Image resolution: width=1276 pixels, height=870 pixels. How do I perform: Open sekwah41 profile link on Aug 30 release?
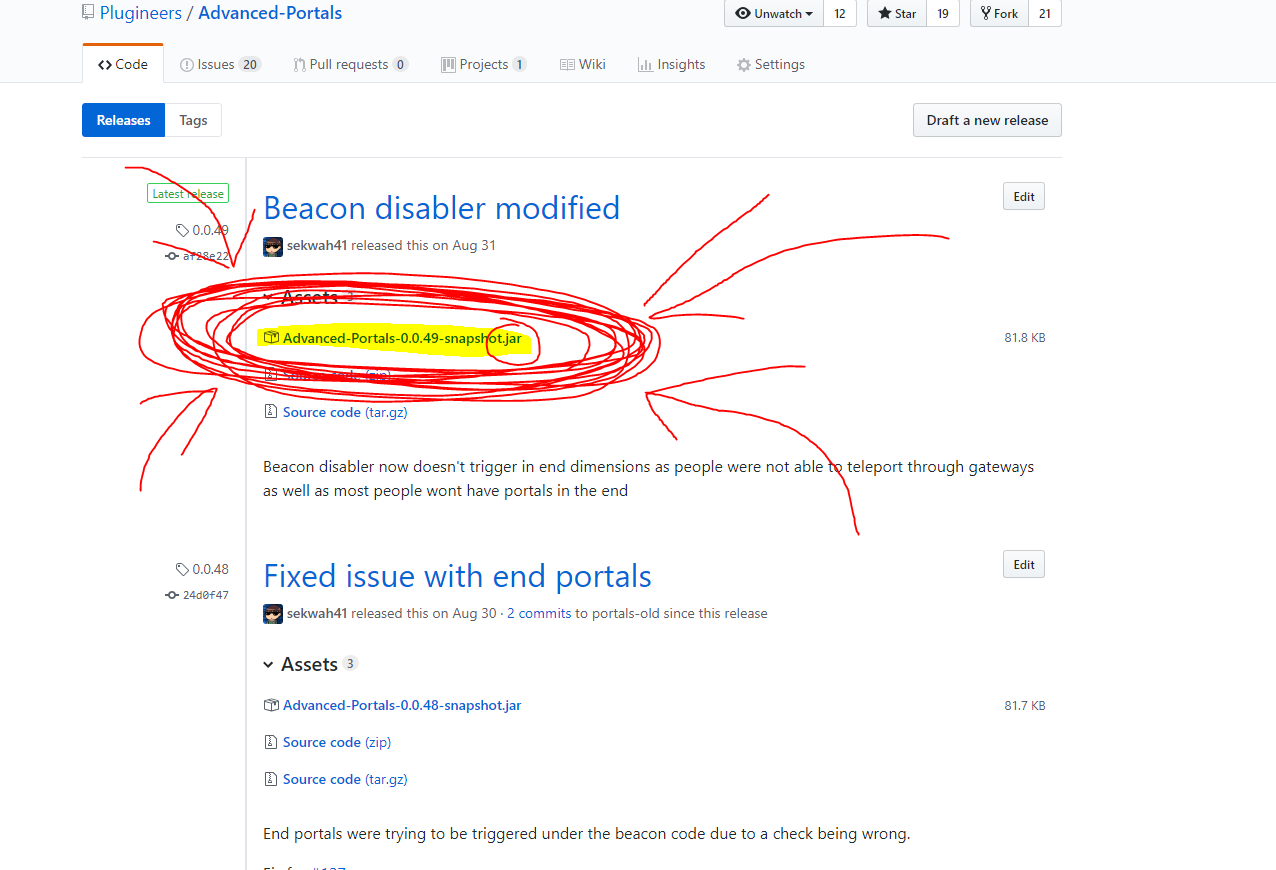(x=317, y=614)
